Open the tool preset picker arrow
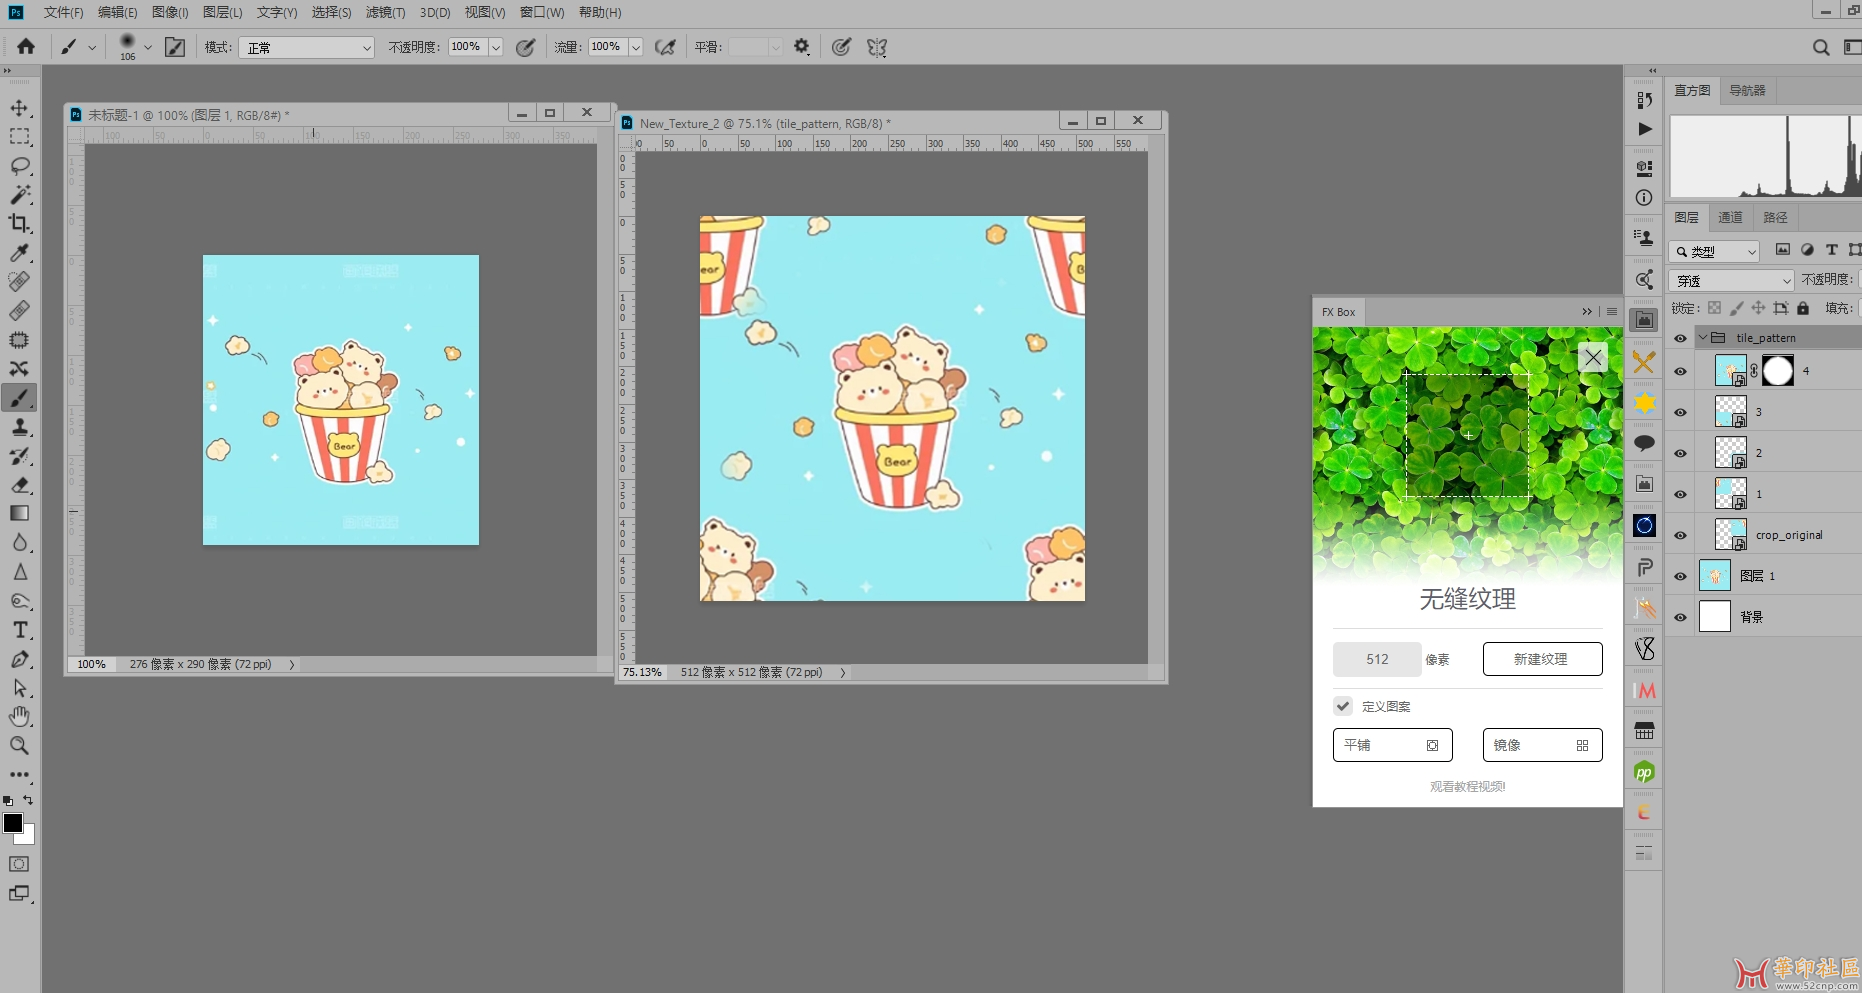The width and height of the screenshot is (1862, 993). (x=92, y=47)
